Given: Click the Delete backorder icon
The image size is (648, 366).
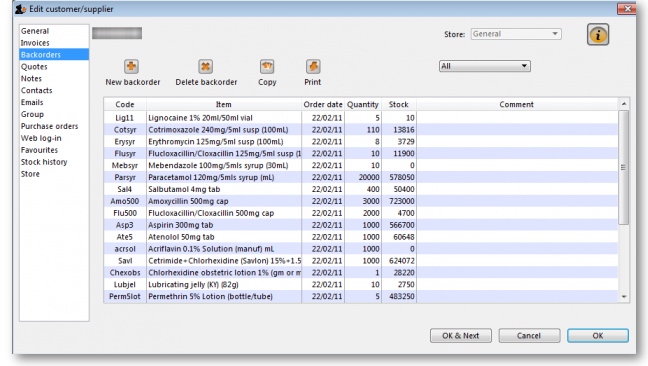Looking at the screenshot, I should pyautogui.click(x=205, y=66).
